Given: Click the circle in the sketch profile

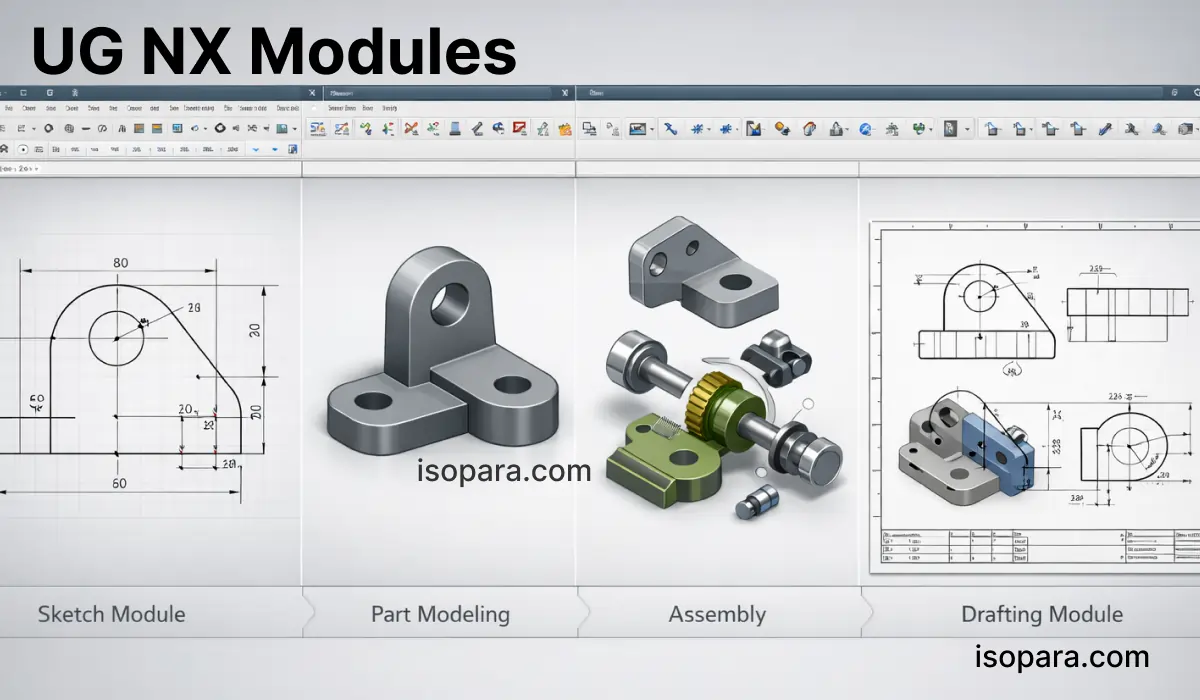Looking at the screenshot, I should pos(118,337).
